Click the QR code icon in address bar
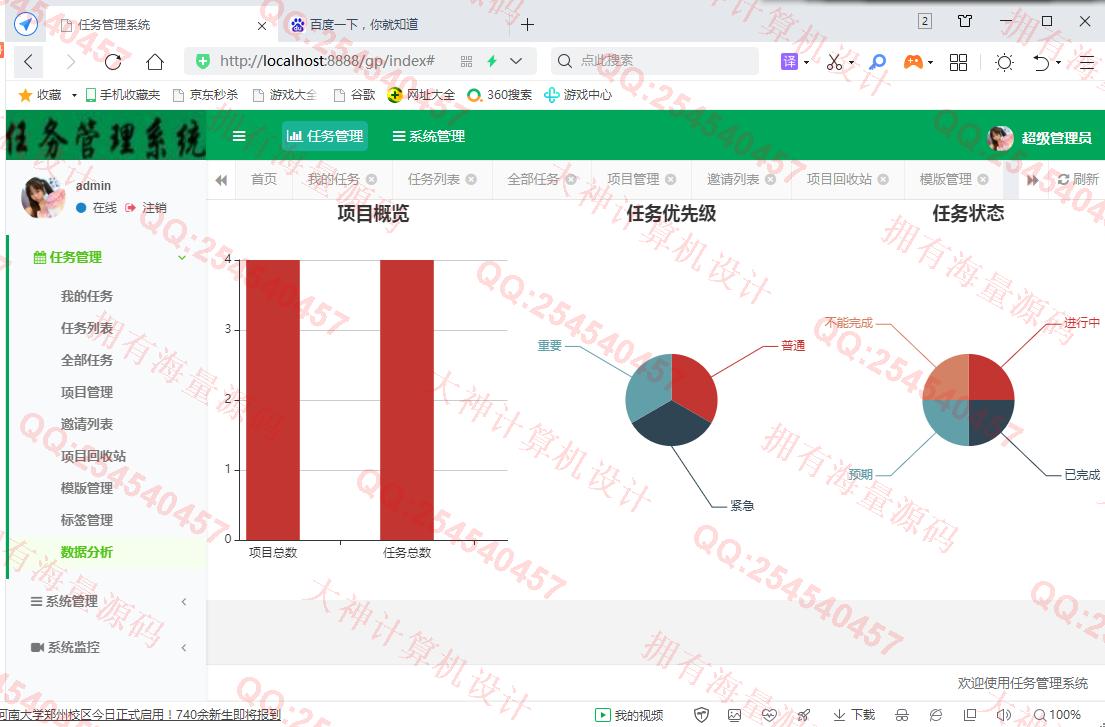 coord(466,62)
